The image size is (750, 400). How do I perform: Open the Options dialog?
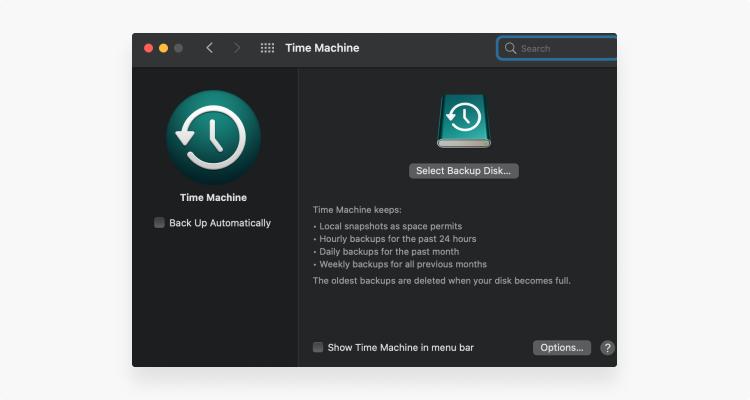point(562,348)
